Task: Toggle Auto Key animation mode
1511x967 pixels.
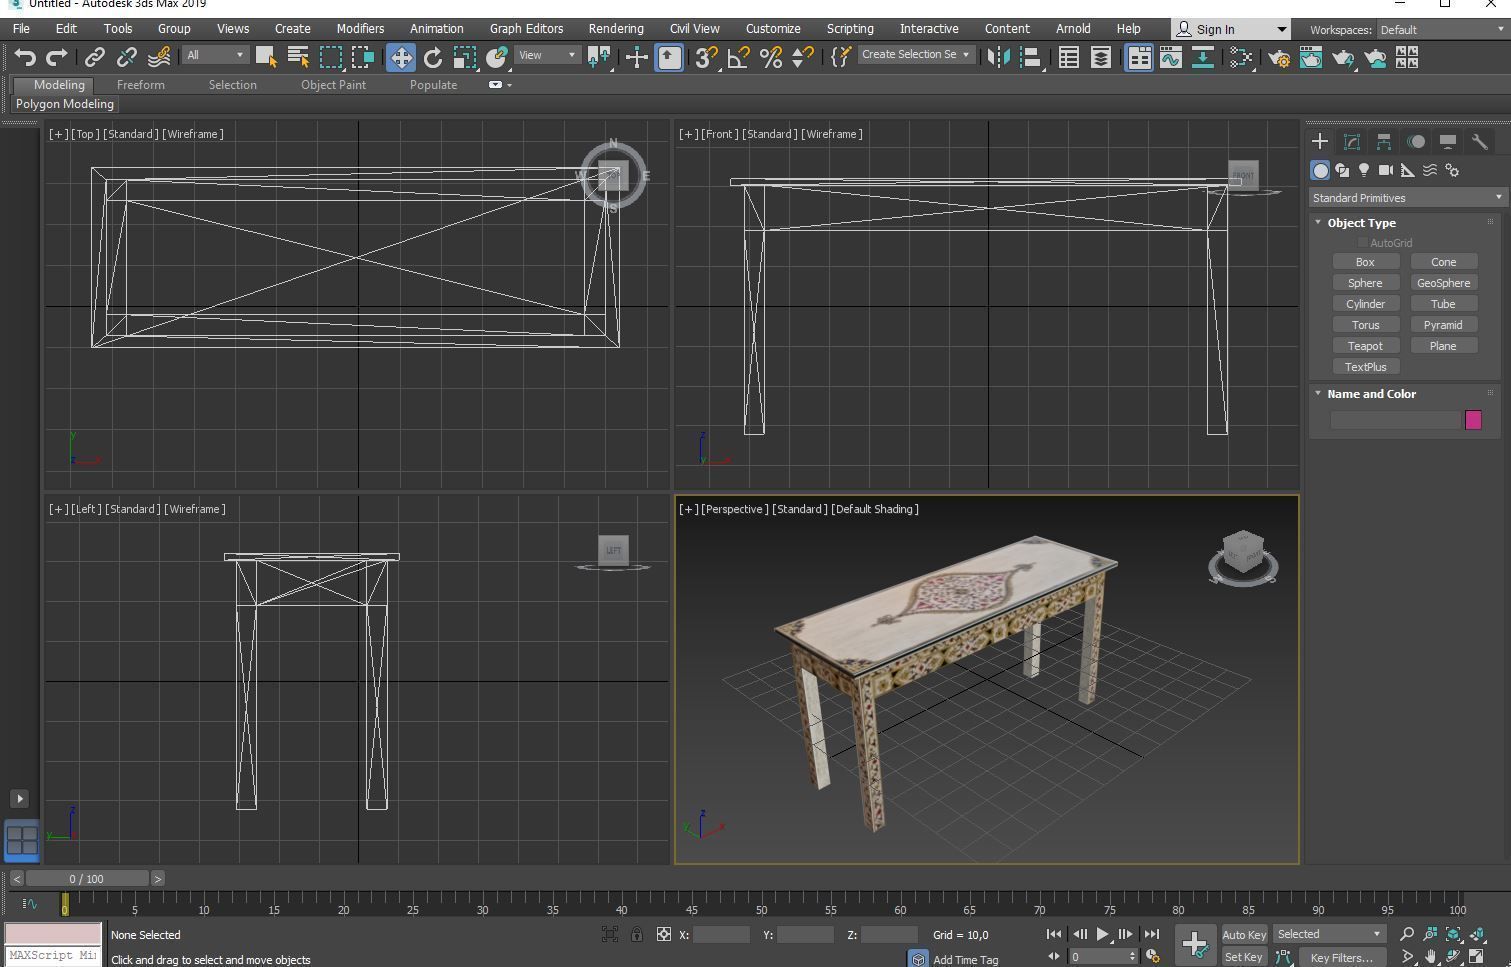Action: point(1244,935)
